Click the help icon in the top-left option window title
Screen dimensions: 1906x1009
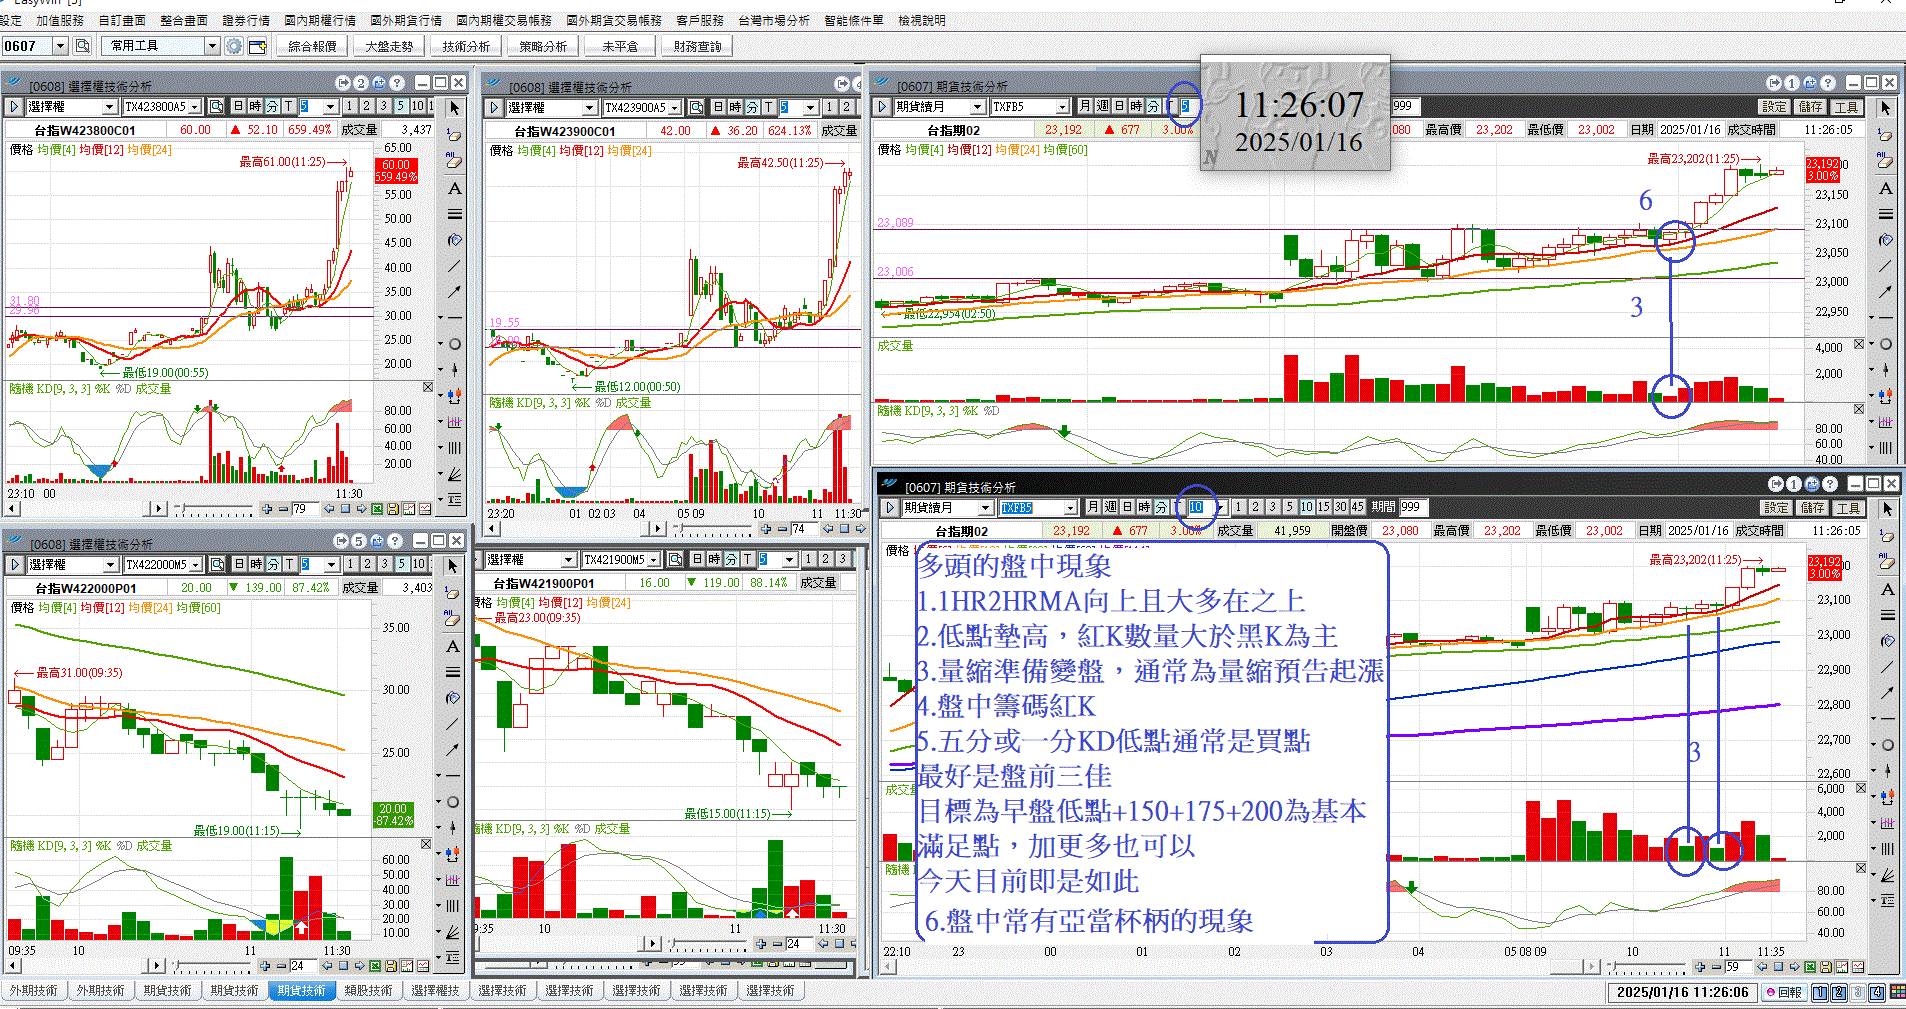pos(397,83)
